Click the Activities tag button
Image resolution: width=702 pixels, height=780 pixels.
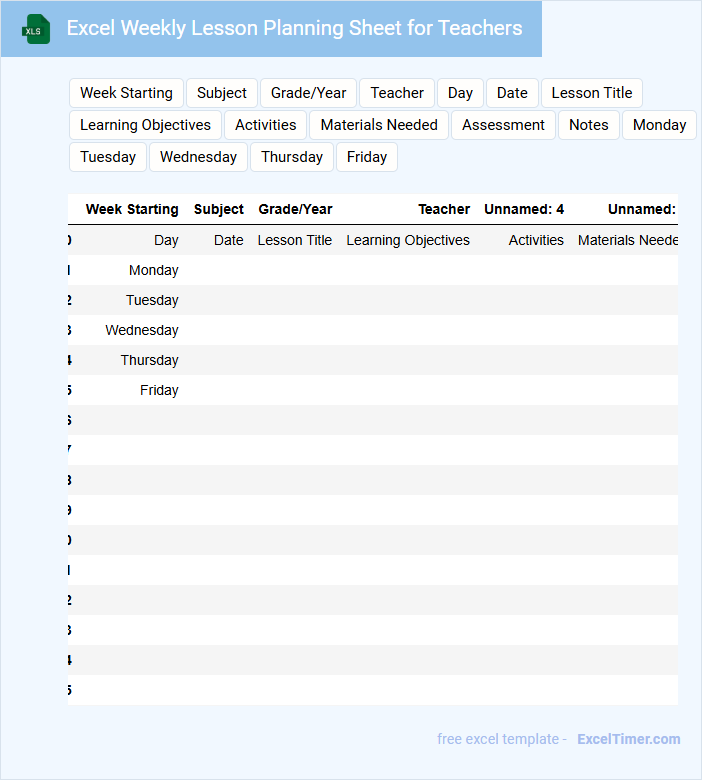(x=265, y=125)
